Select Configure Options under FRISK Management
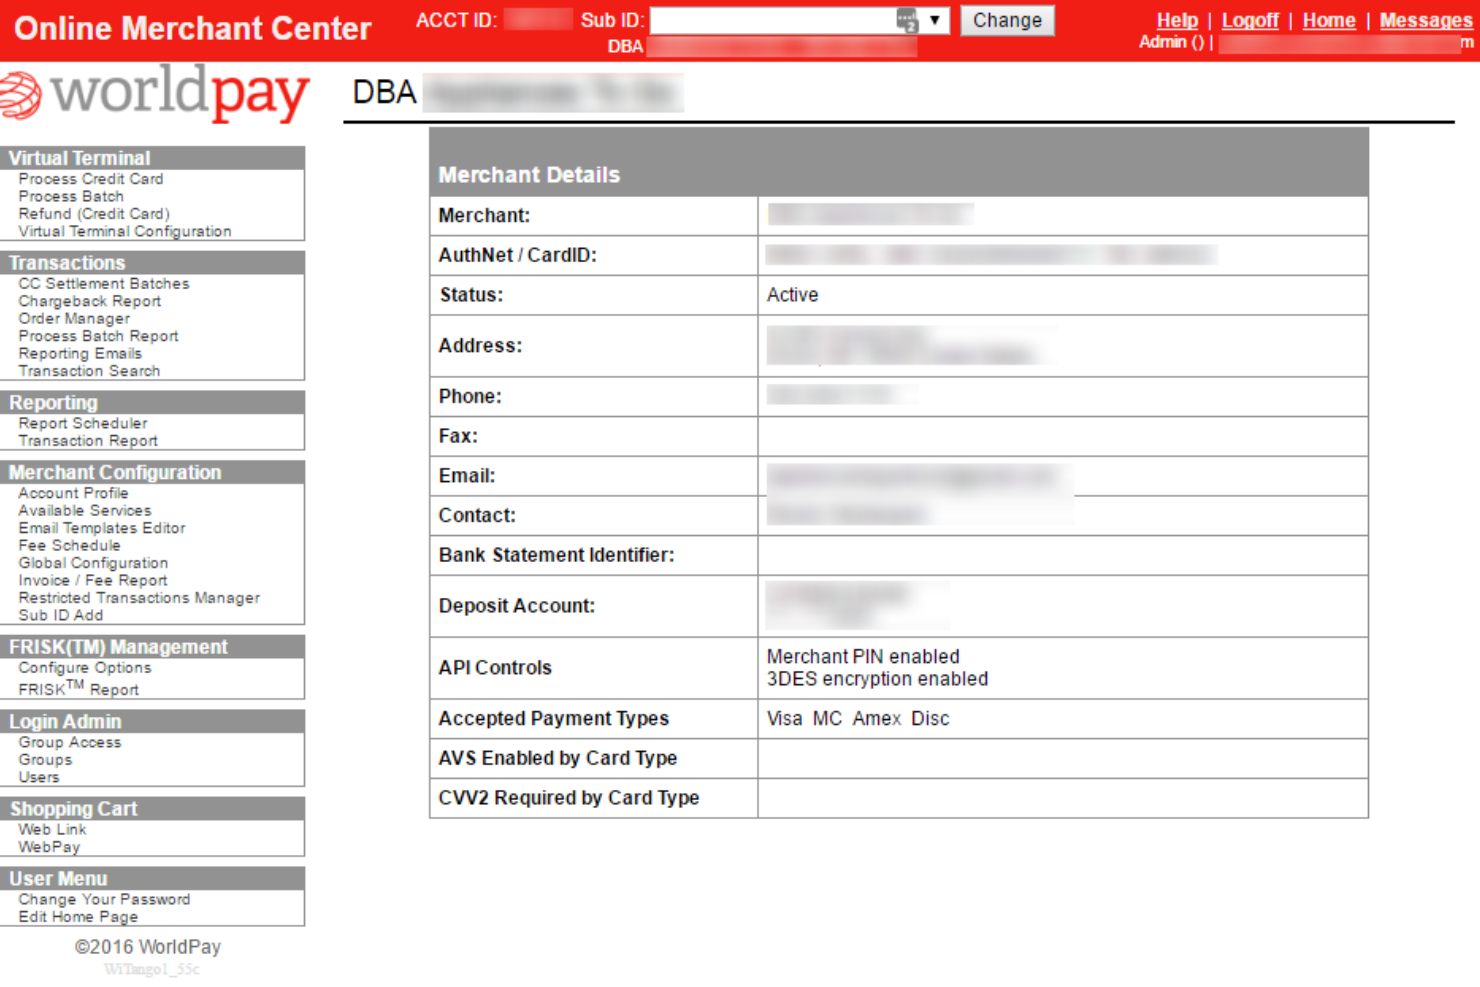 [85, 668]
